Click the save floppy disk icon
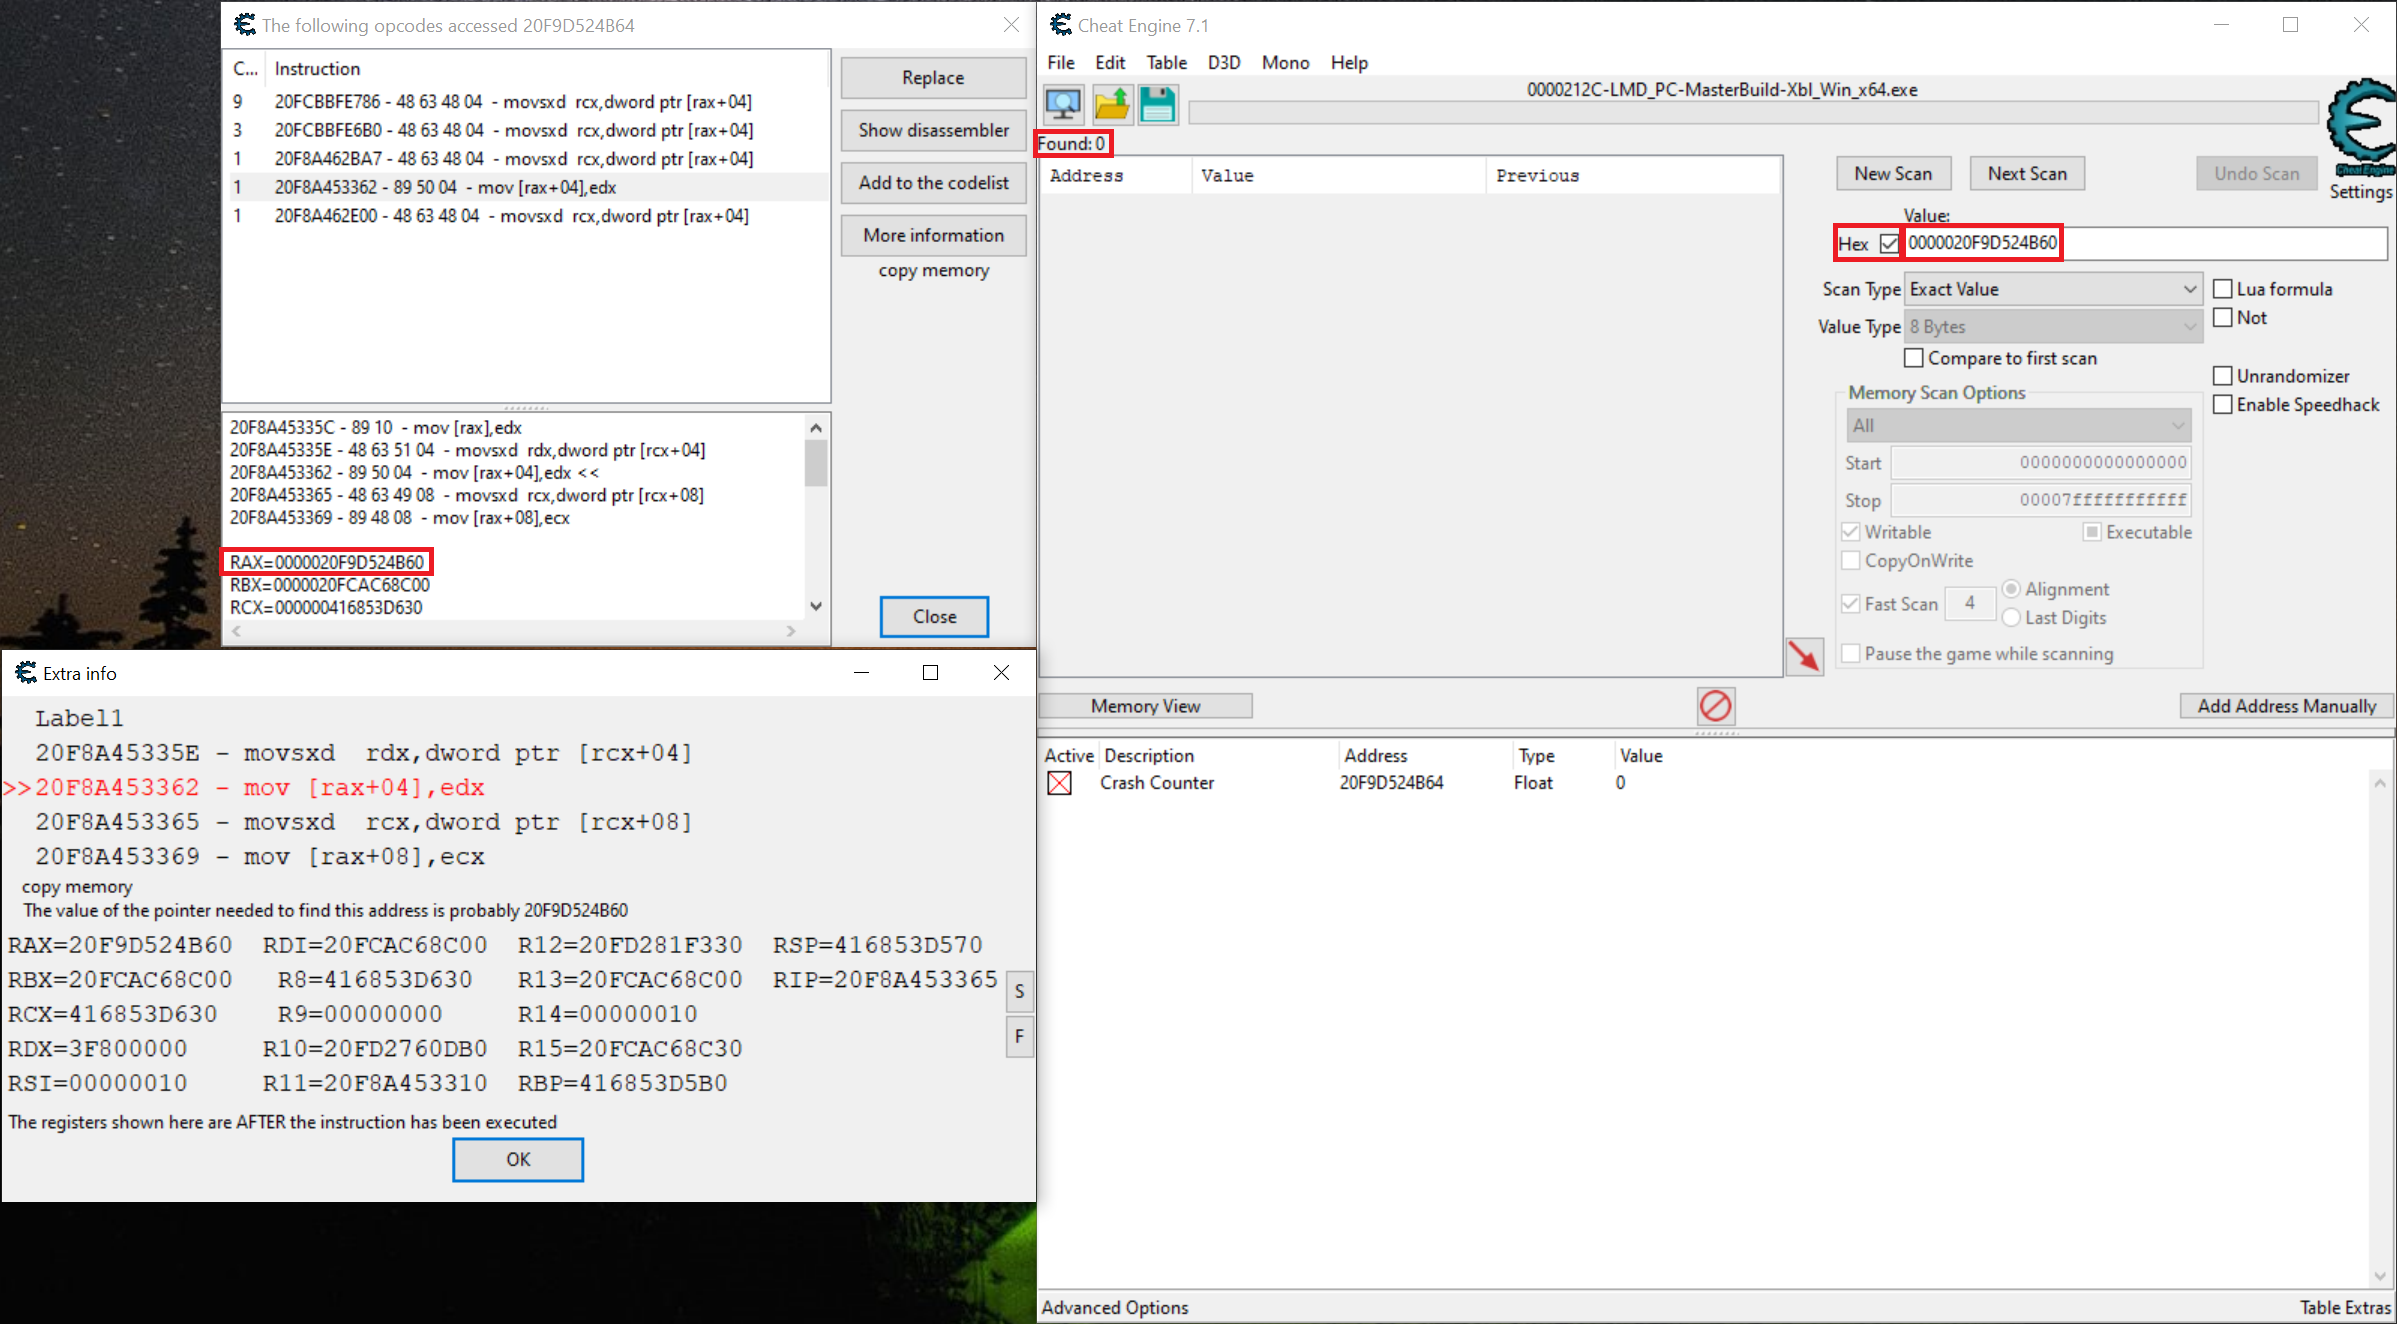This screenshot has height=1324, width=2397. pyautogui.click(x=1158, y=104)
